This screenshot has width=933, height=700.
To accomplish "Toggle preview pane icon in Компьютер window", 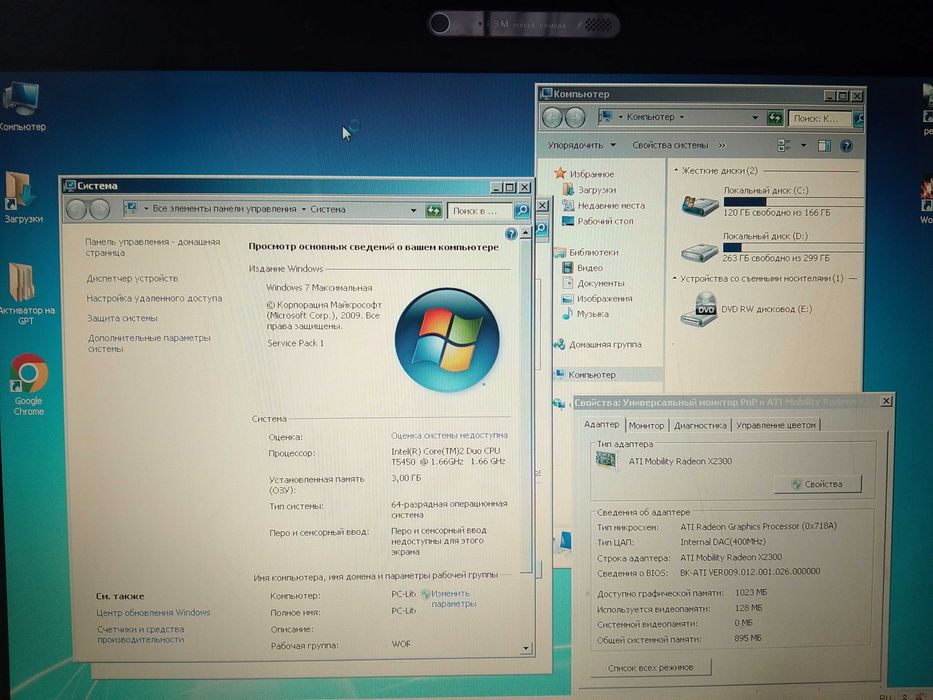I will tap(824, 145).
